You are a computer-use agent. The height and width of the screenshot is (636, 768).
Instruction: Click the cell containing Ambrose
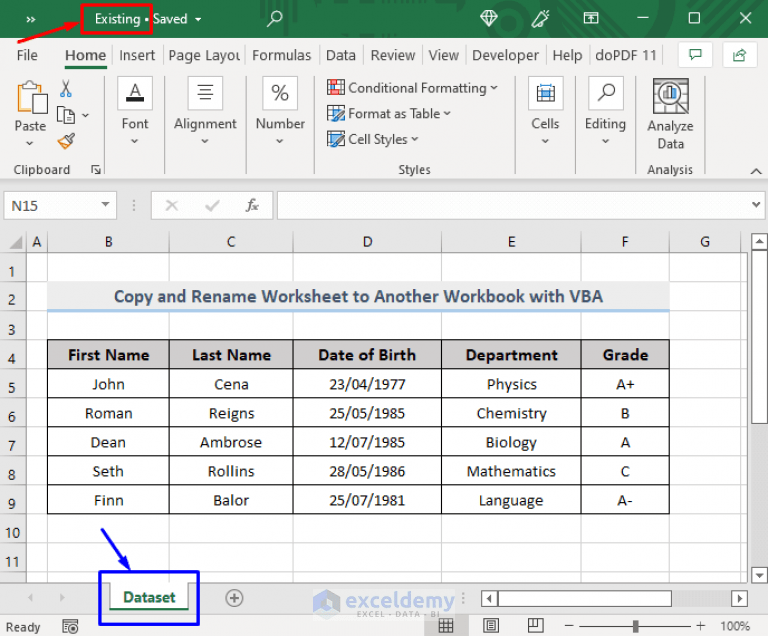coord(231,442)
